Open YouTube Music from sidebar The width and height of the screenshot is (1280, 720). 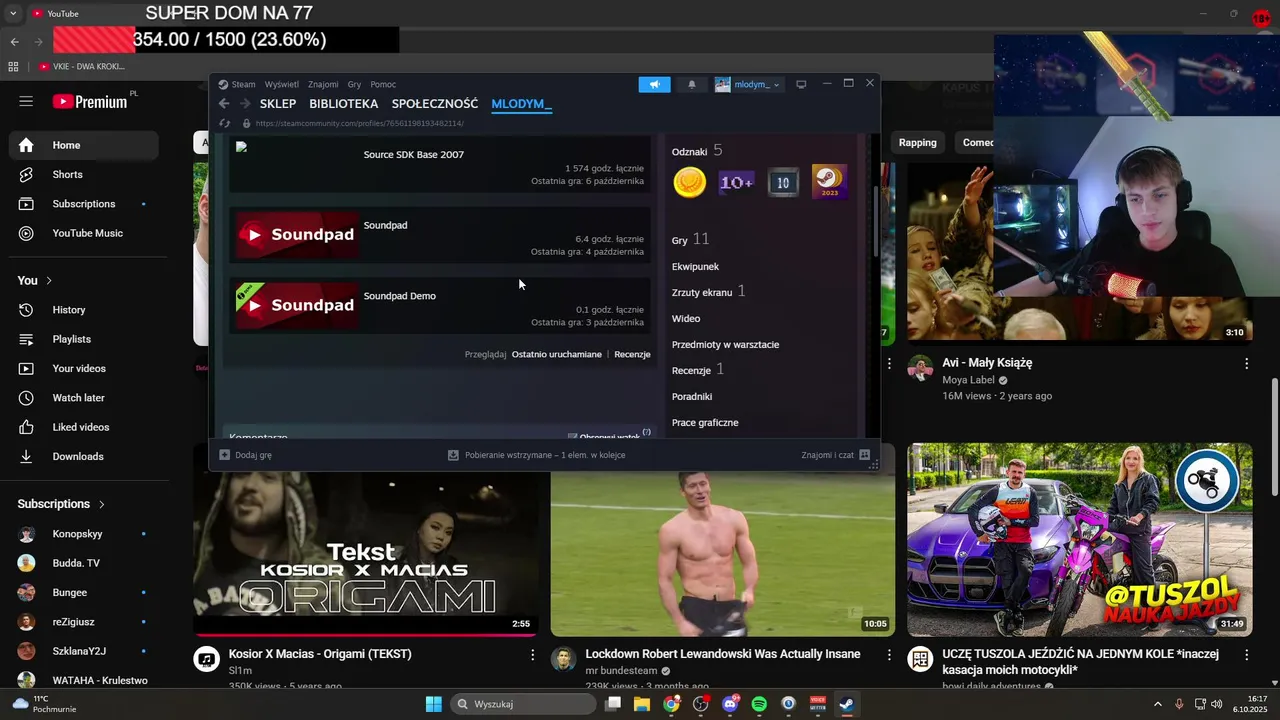pos(84,233)
